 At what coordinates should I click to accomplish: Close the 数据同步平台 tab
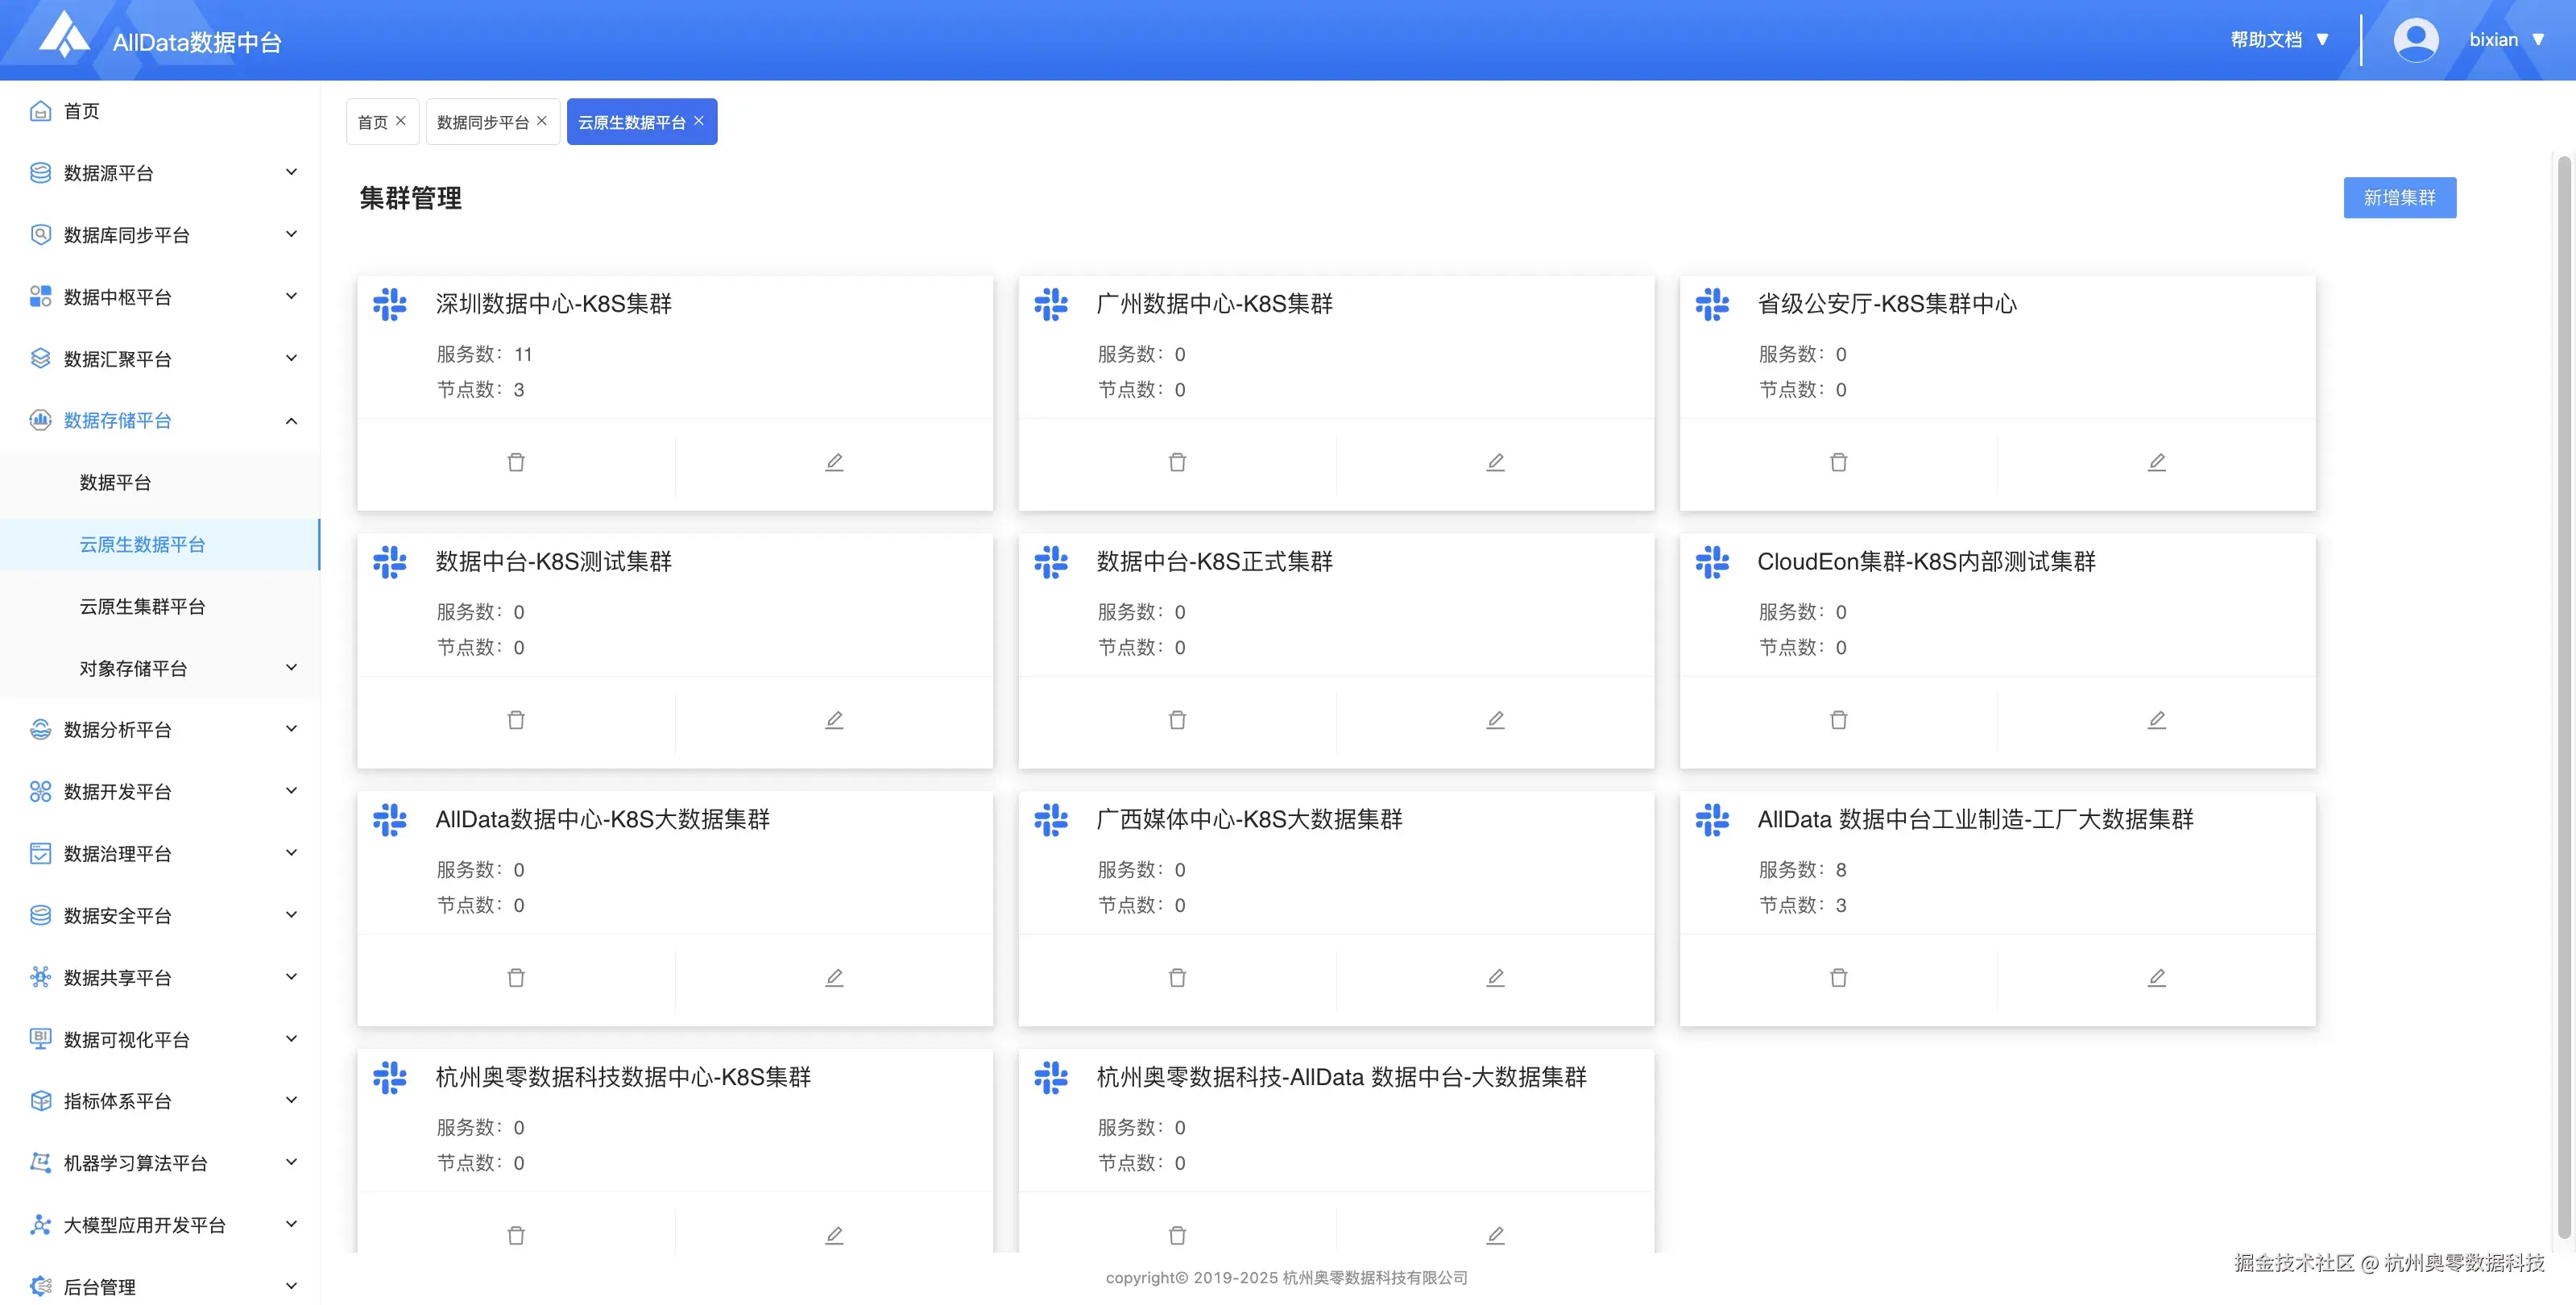542,121
